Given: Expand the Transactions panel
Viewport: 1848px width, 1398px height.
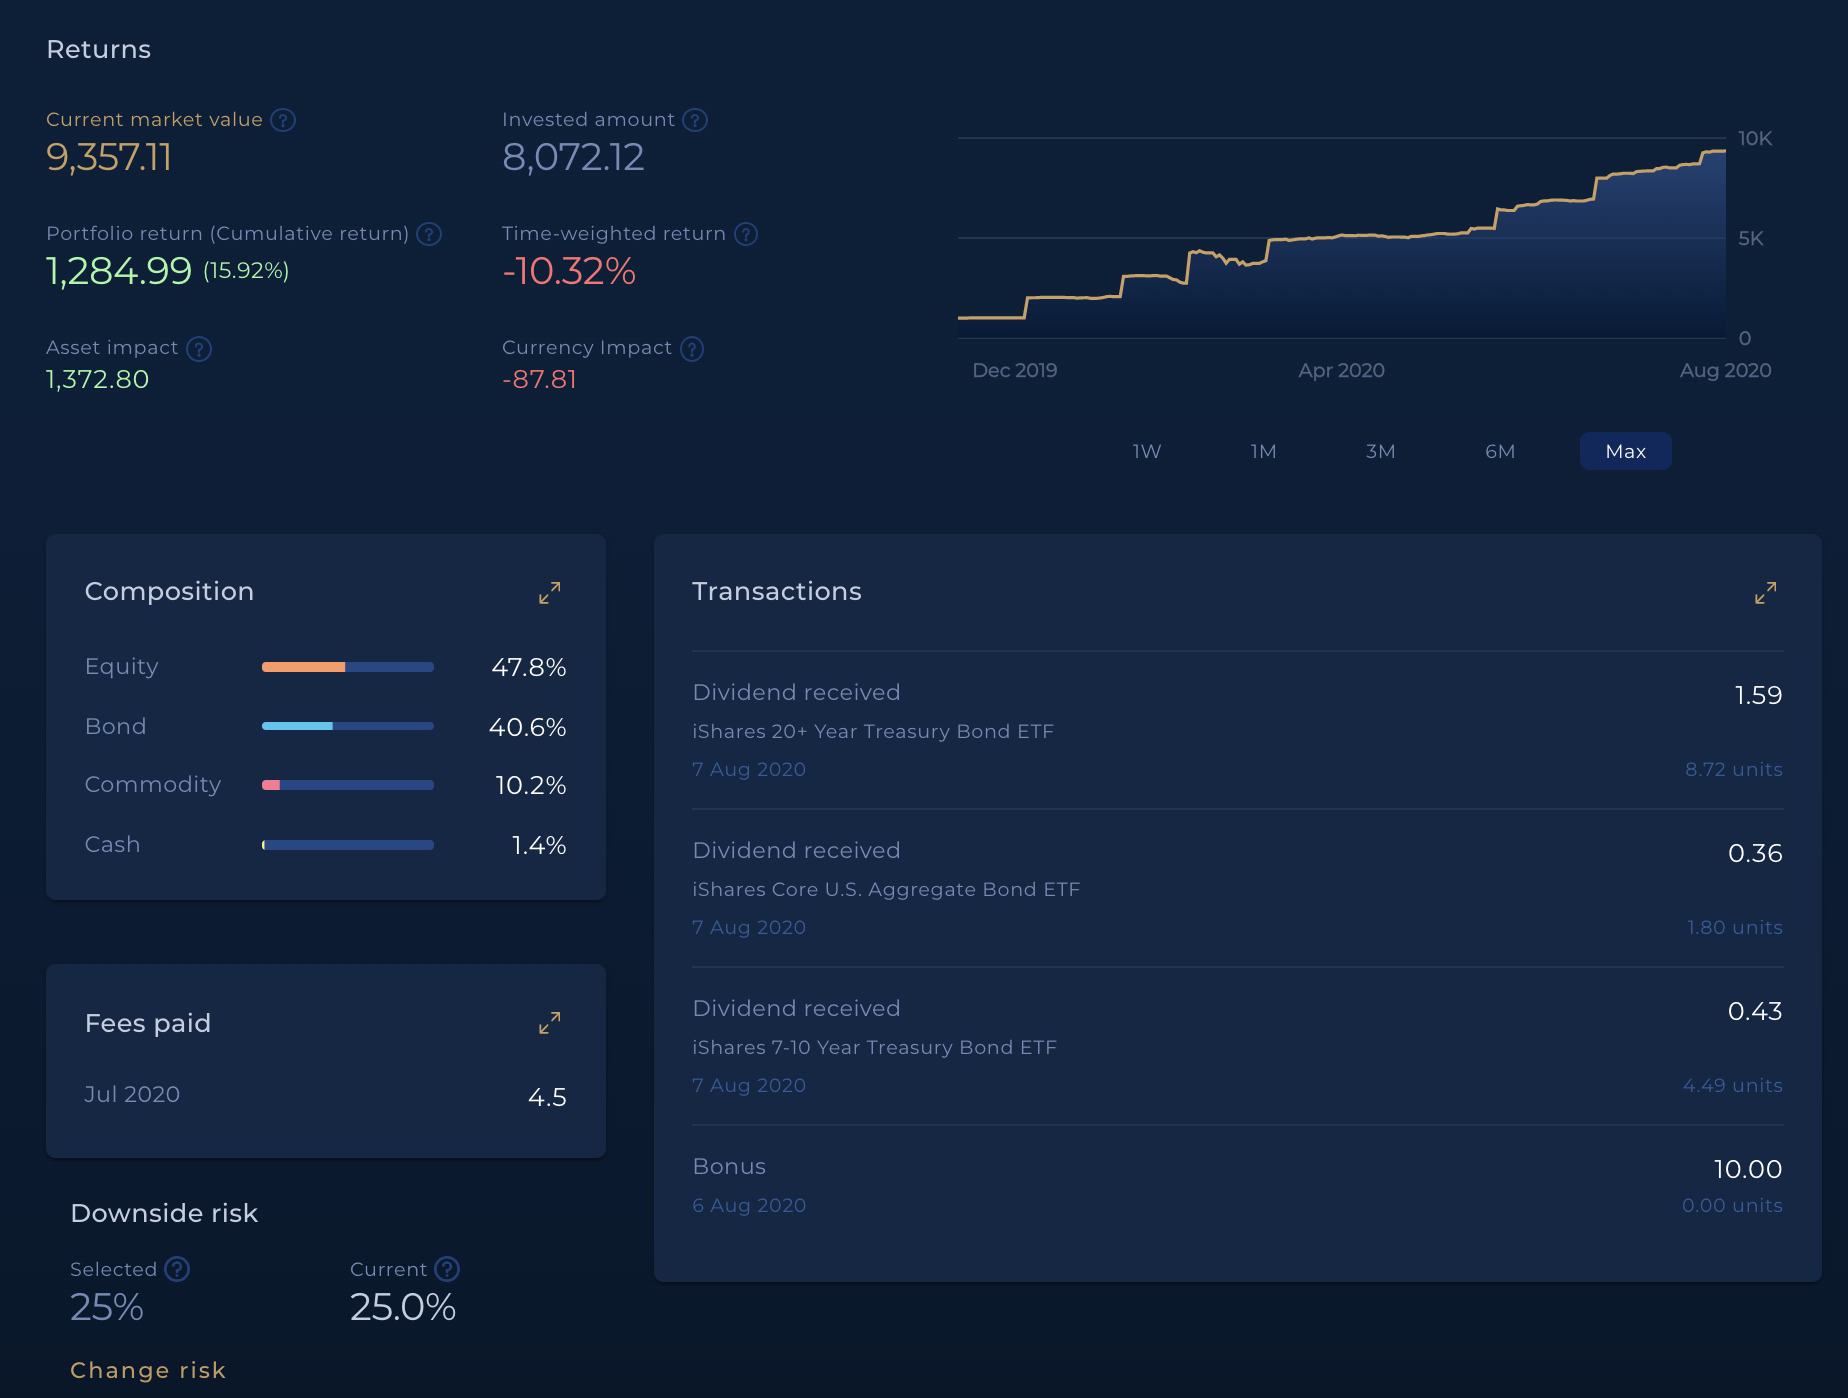Looking at the screenshot, I should pyautogui.click(x=1766, y=593).
